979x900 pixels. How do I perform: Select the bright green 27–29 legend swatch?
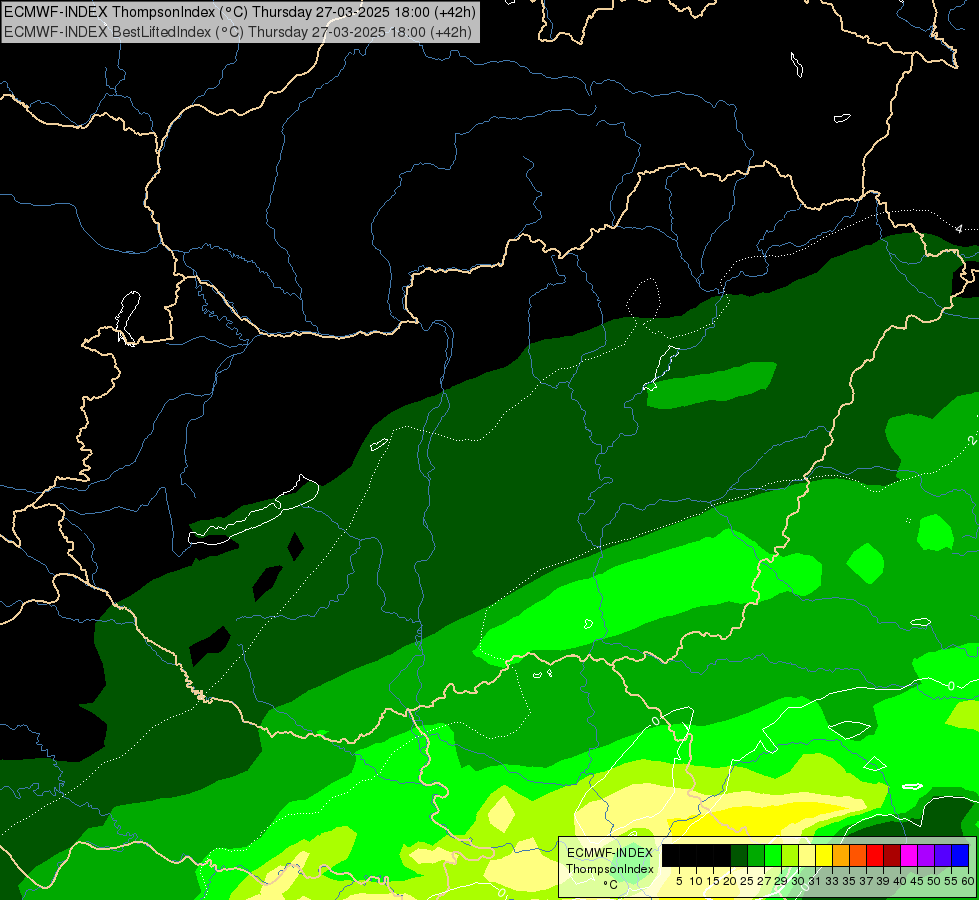pos(773,856)
